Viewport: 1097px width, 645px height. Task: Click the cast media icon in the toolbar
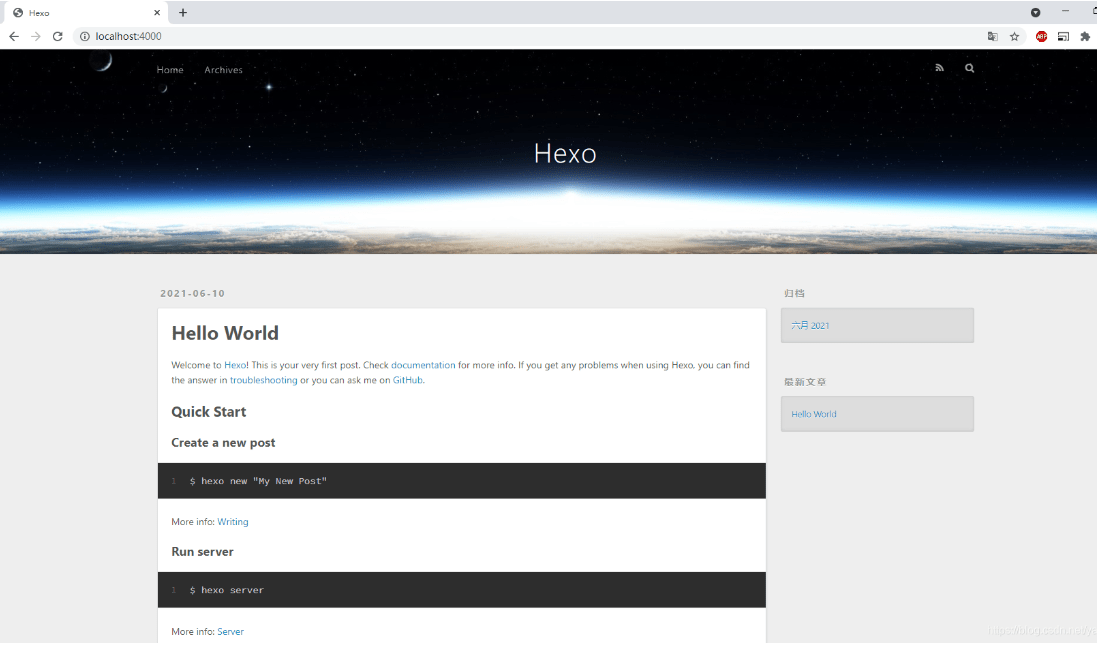click(x=1063, y=36)
